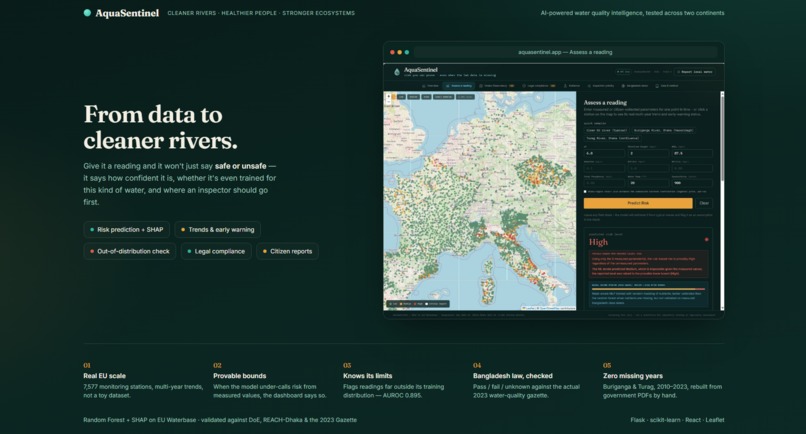Click the bold safe or unsafe text
The image size is (806, 434).
click(x=241, y=166)
